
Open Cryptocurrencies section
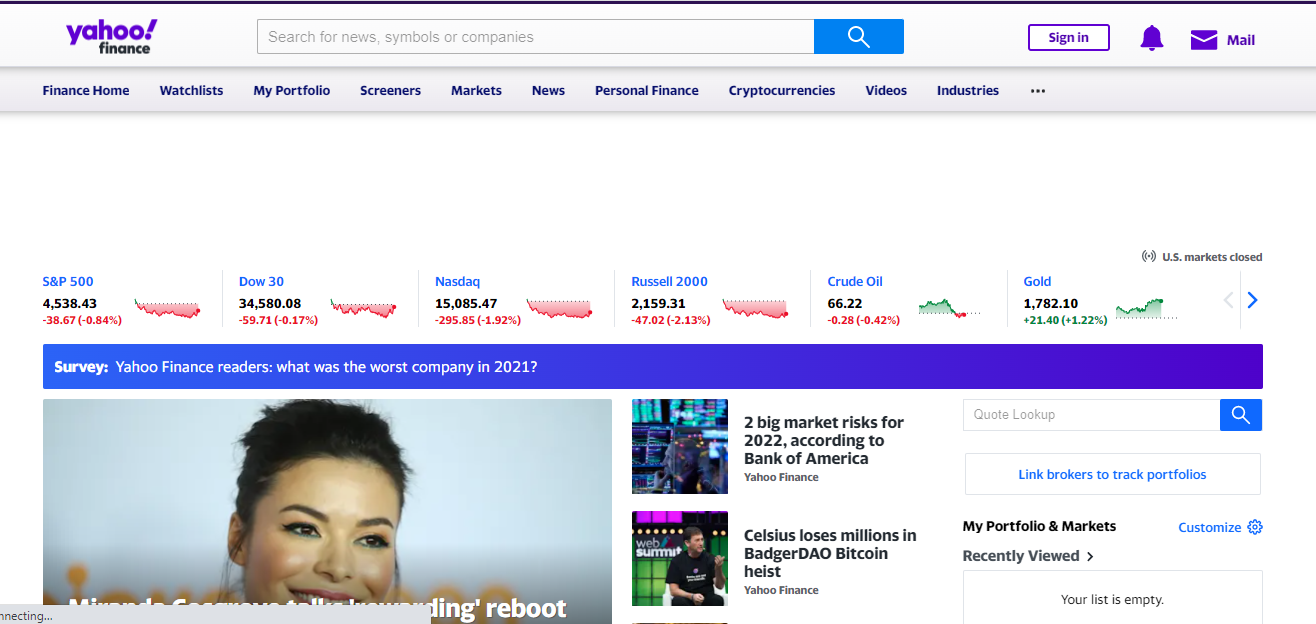pos(782,90)
